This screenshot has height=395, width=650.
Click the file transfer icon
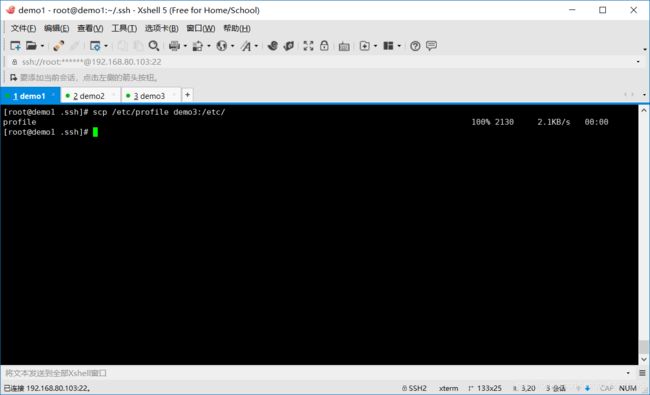(198, 46)
